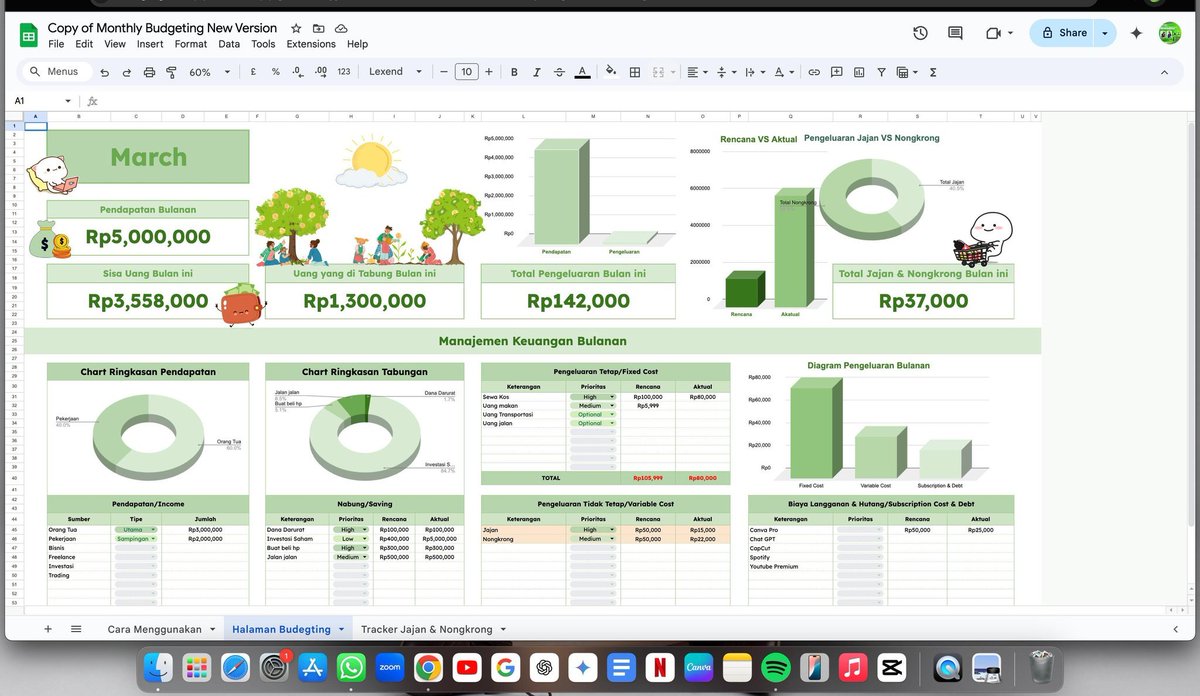Move the document to a folder
The image size is (1200, 696).
pyautogui.click(x=319, y=28)
